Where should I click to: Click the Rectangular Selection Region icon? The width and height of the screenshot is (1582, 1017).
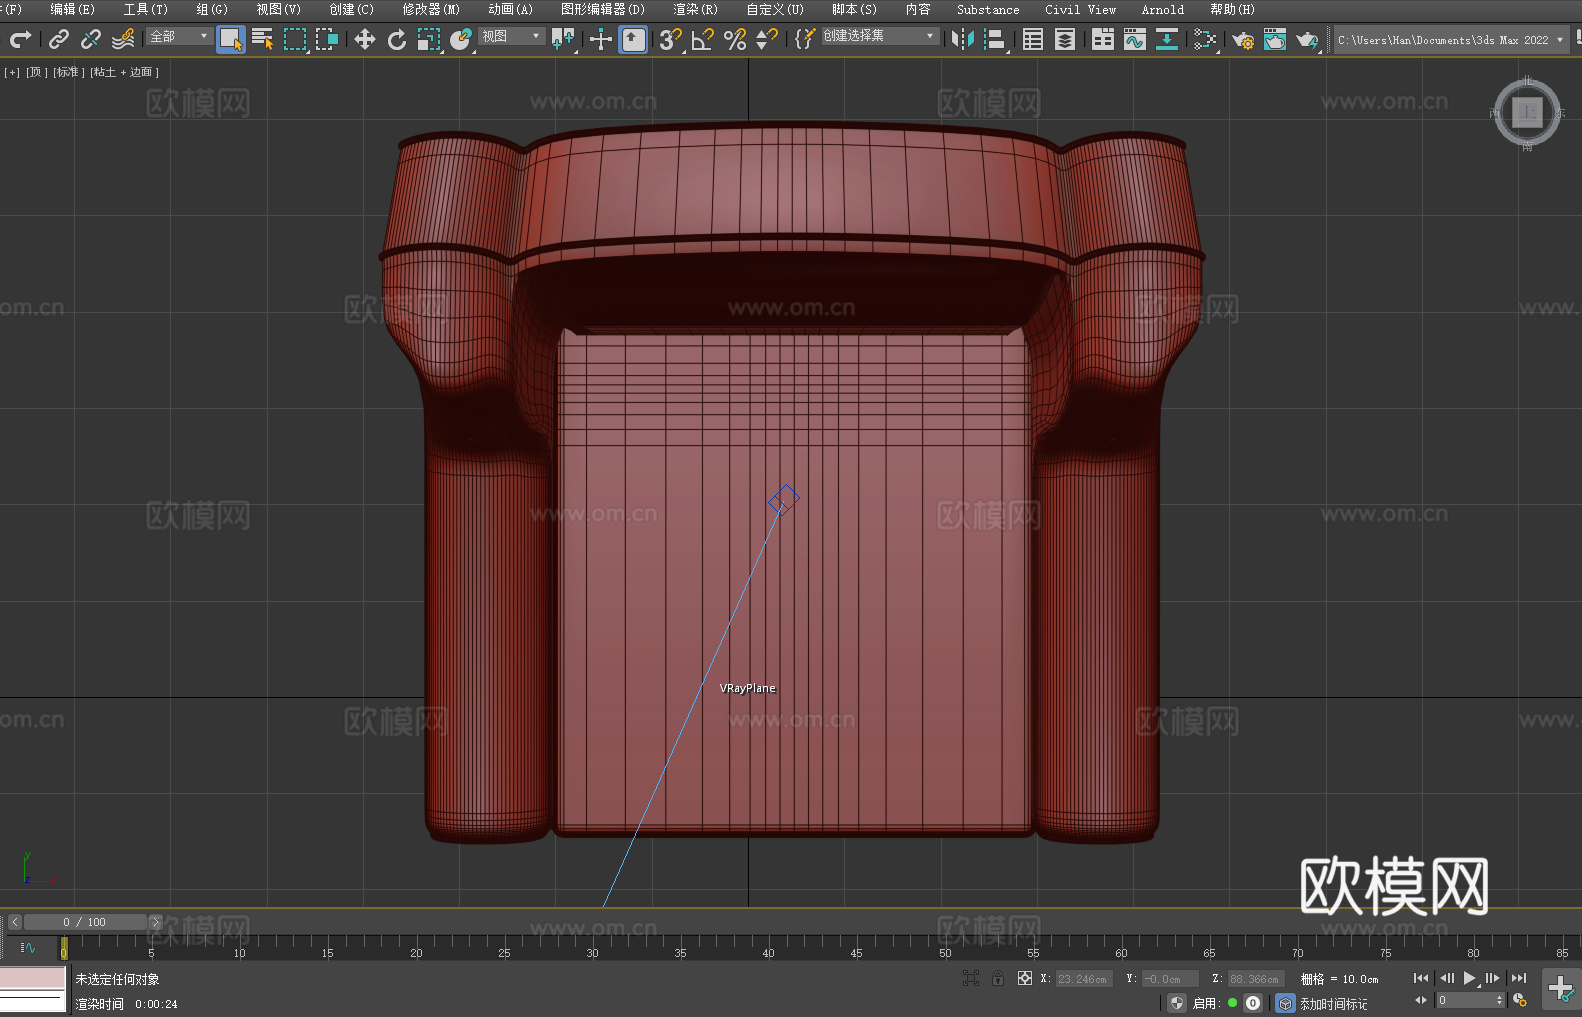pos(295,39)
